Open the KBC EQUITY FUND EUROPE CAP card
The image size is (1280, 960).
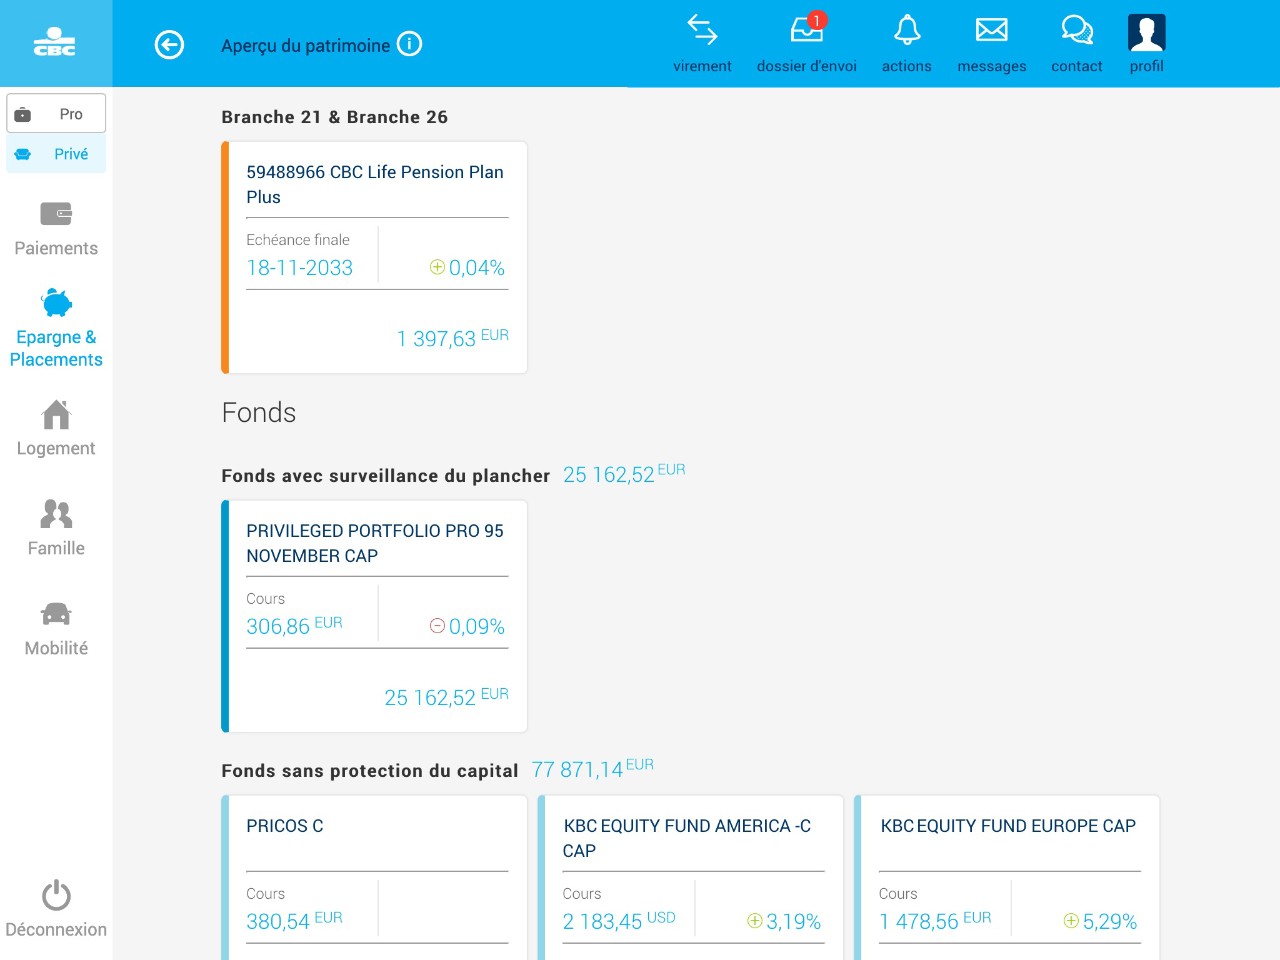pos(1007,878)
